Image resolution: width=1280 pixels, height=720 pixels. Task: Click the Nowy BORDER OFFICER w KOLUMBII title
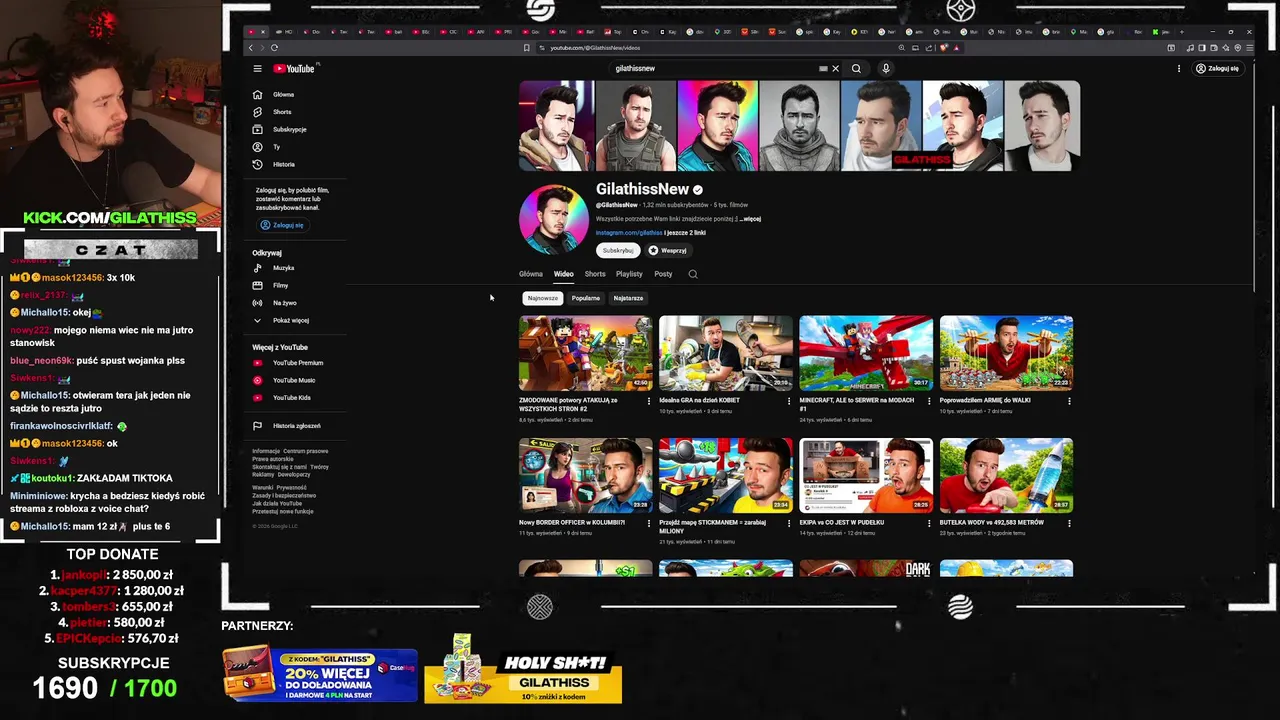tap(572, 522)
